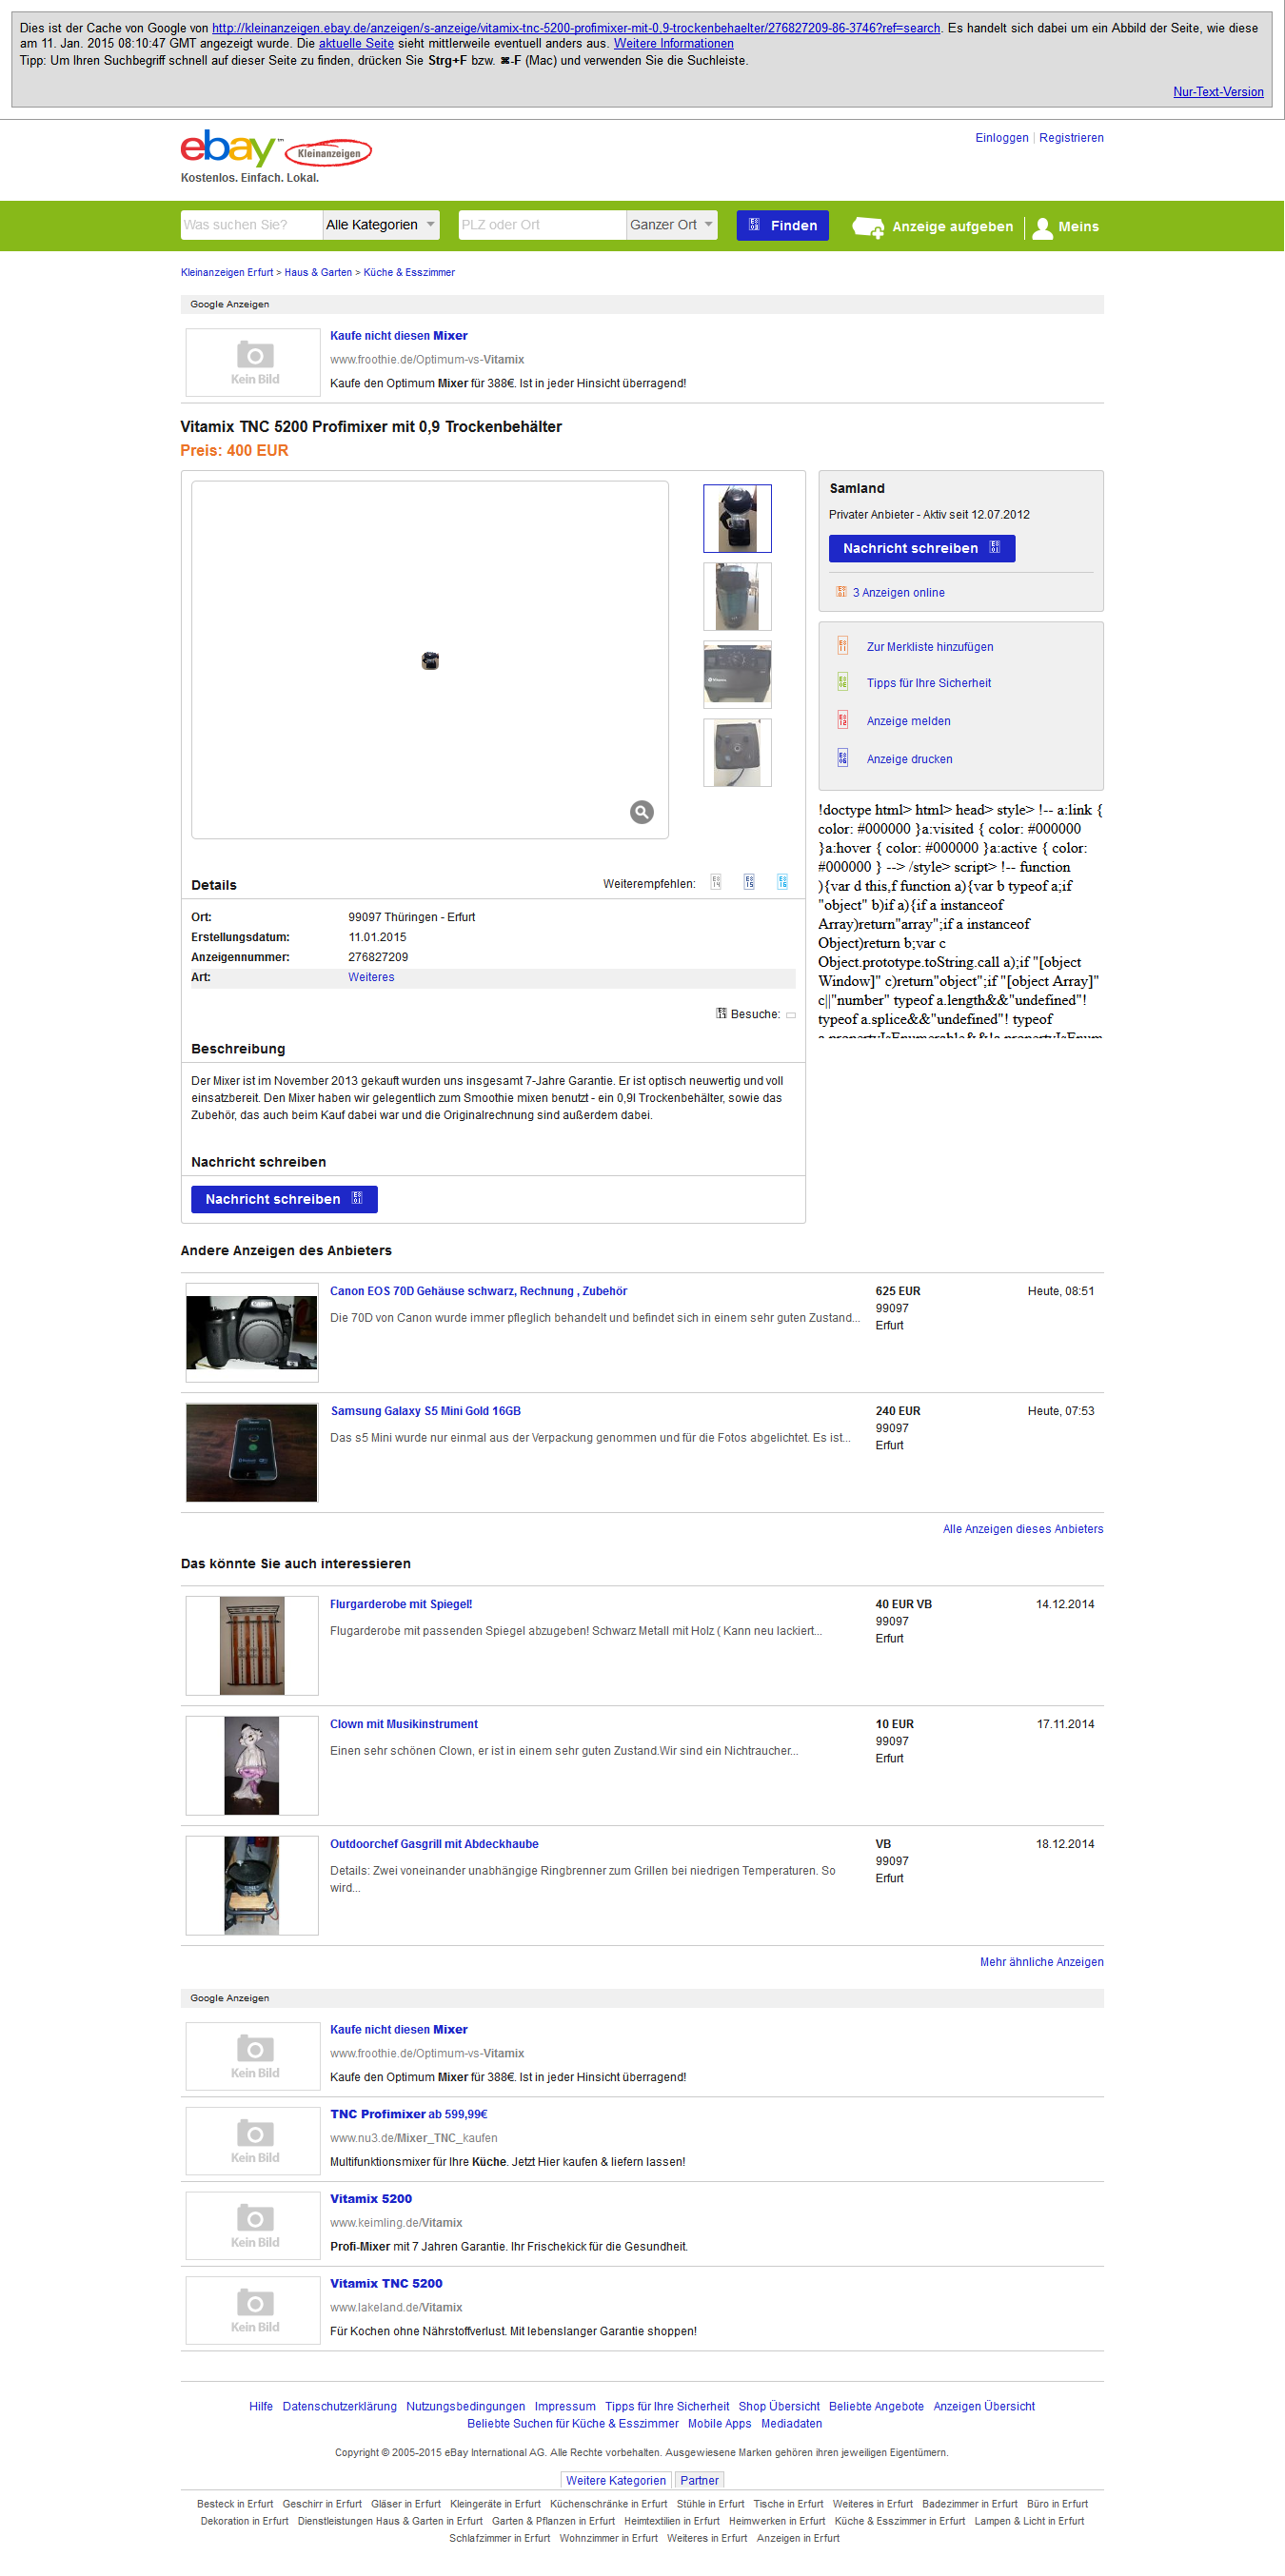1285x2576 pixels.
Task: Open the Ganzer Ort radius dropdown
Action: [x=672, y=225]
